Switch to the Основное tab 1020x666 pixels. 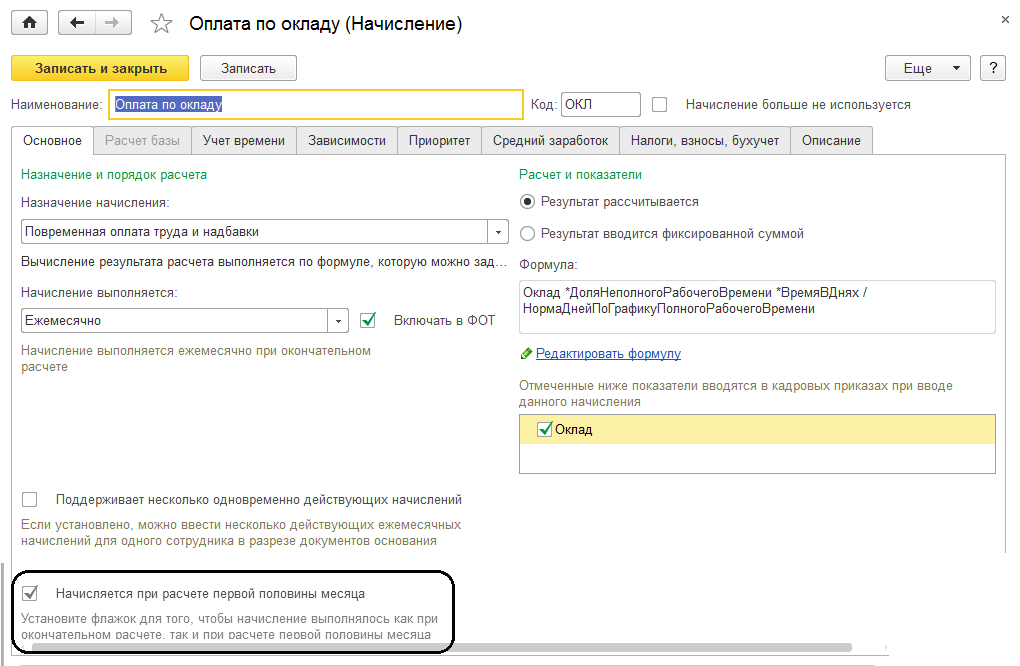(x=53, y=140)
